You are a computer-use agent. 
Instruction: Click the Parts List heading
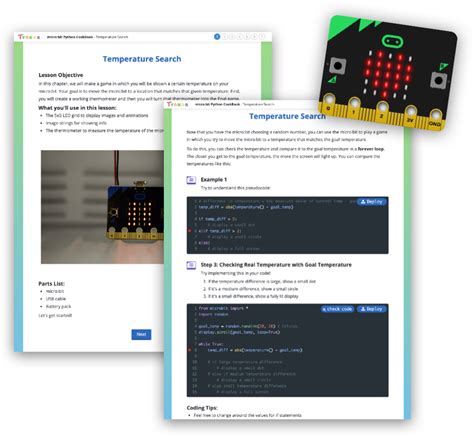[52, 284]
